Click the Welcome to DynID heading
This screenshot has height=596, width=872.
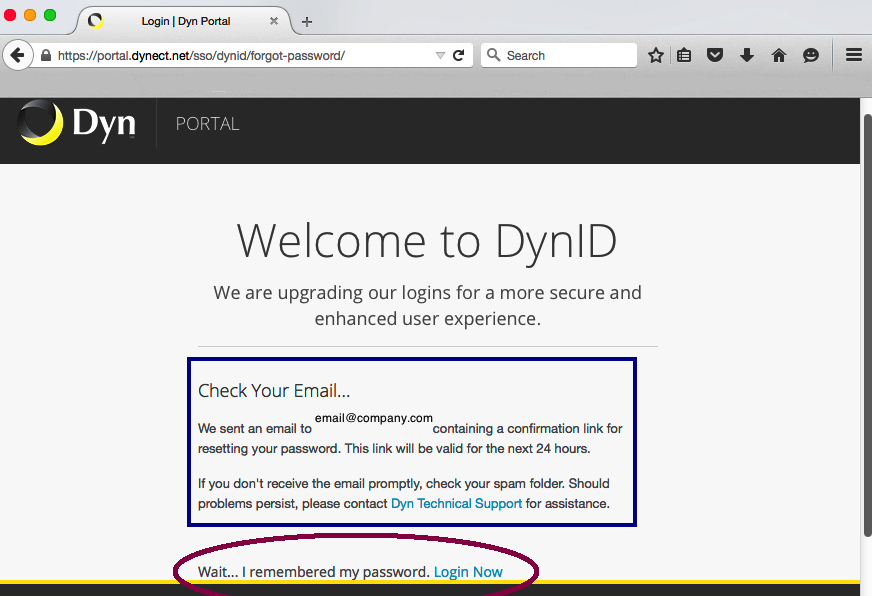[x=427, y=241]
